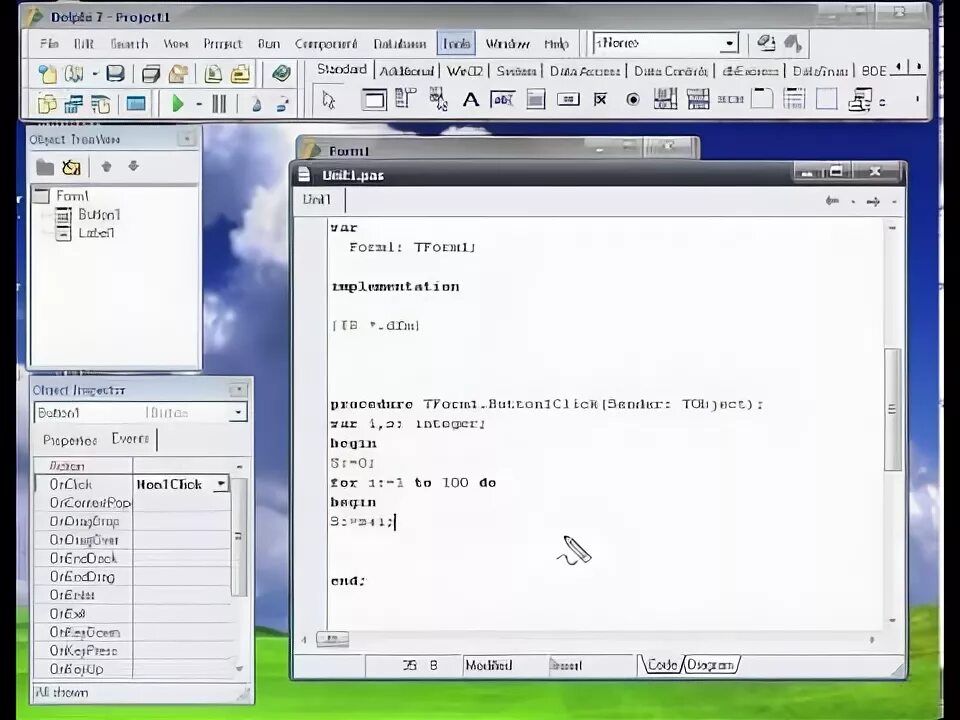The image size is (960, 720).
Task: Click the Open Project folder icon
Action: [178, 74]
